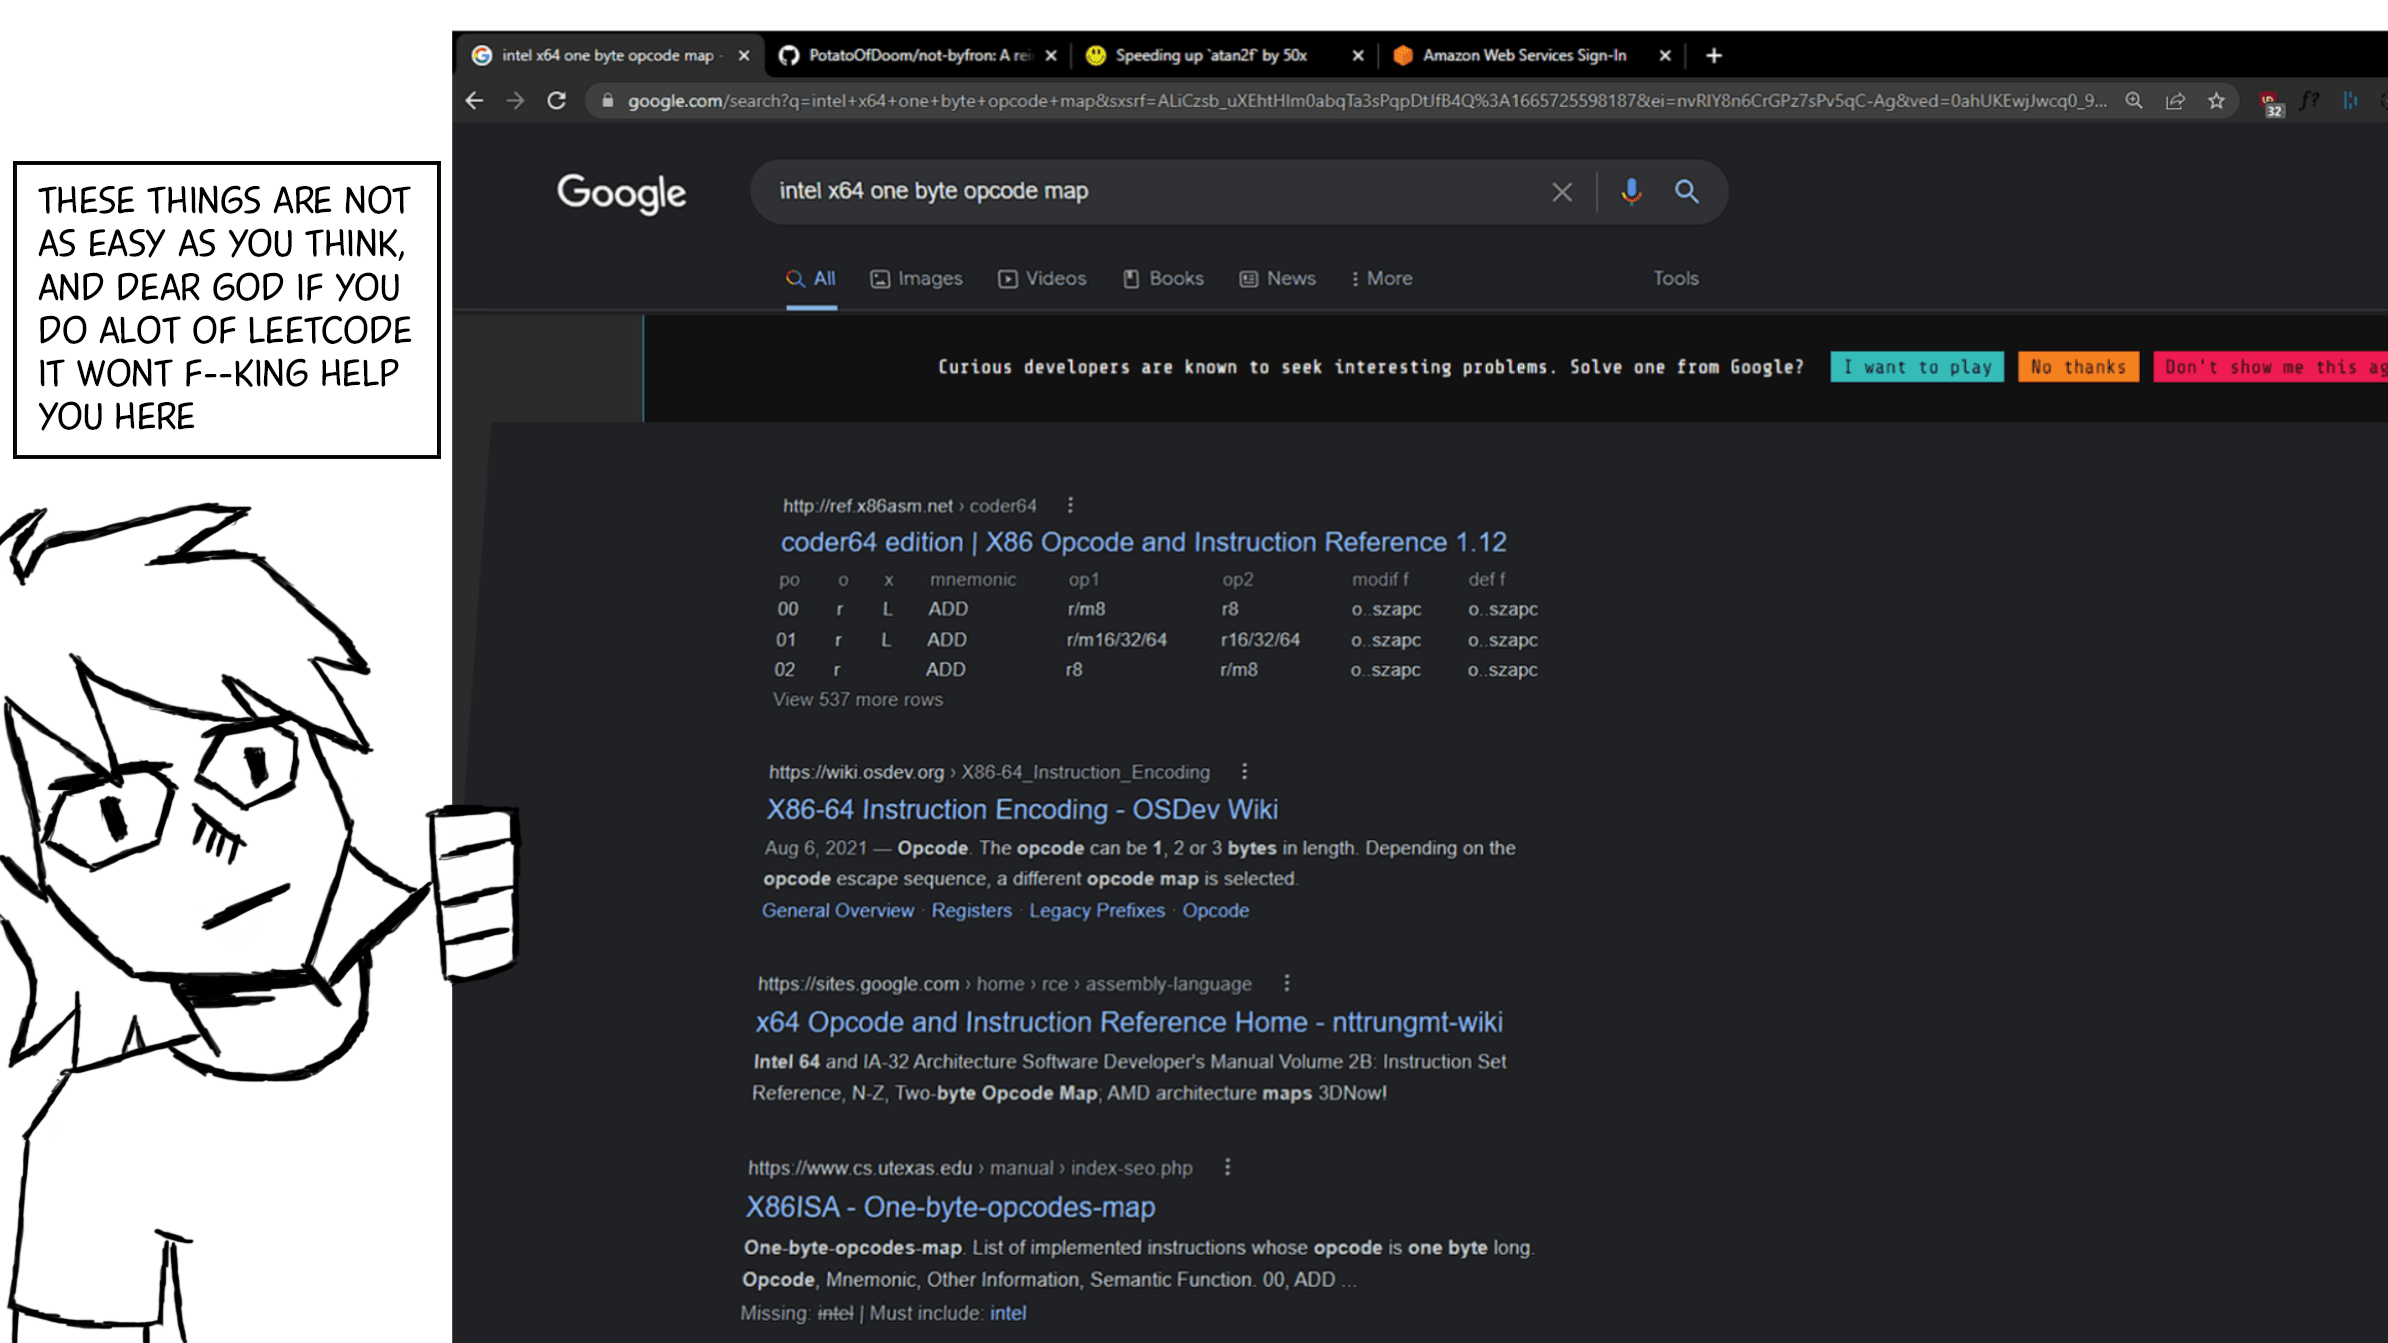2388x1343 pixels.
Task: Choose Don't show me this again
Action: pyautogui.click(x=2273, y=367)
